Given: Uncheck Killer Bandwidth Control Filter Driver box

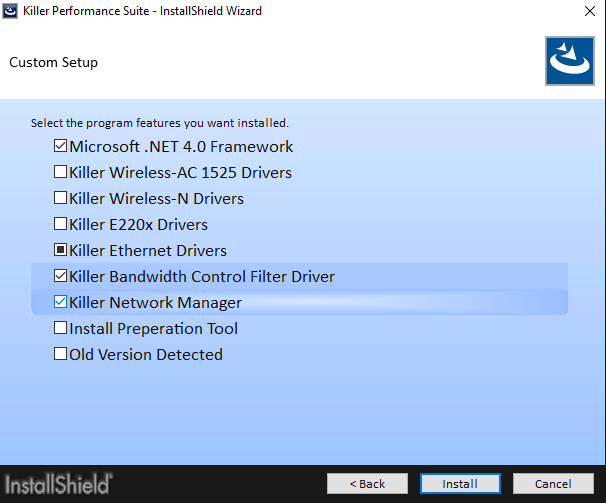Looking at the screenshot, I should click(x=60, y=276).
